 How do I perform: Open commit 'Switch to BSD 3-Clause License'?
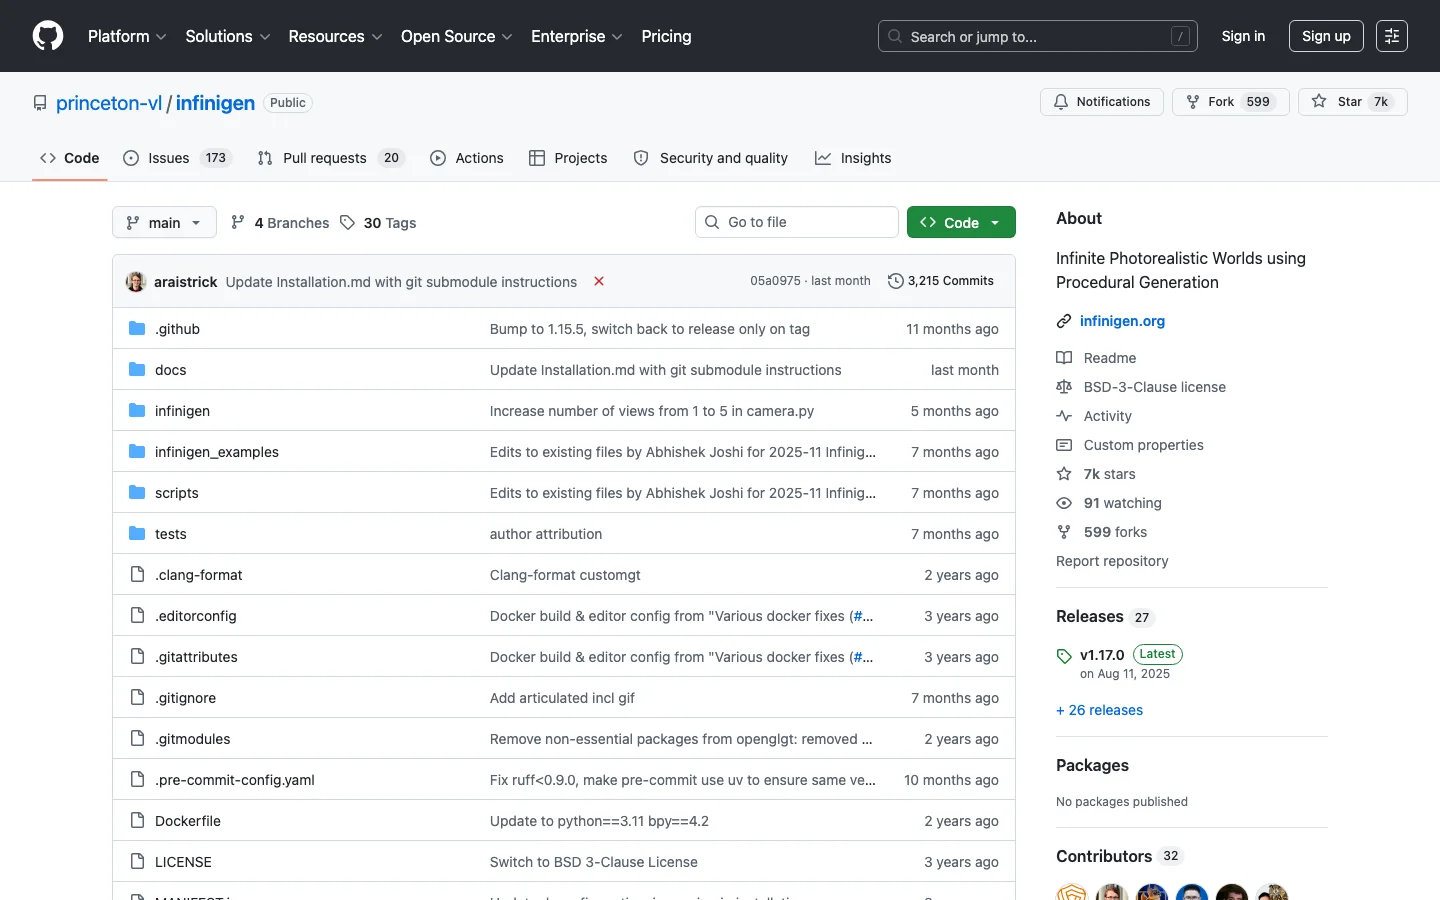pos(594,862)
